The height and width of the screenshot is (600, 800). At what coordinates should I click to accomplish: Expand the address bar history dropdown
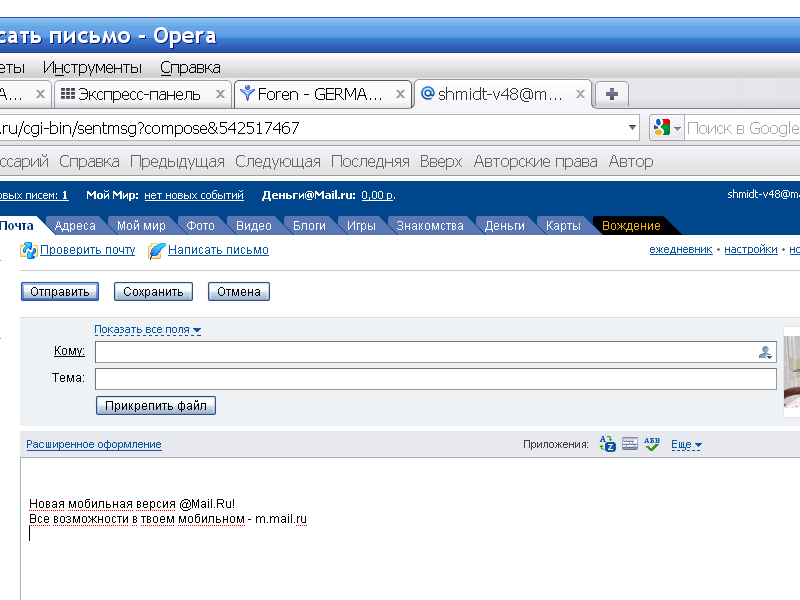[632, 128]
